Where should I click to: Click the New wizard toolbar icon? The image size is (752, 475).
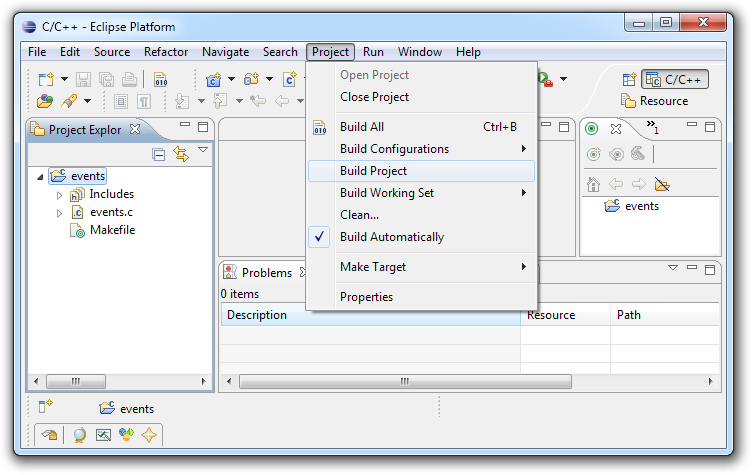[46, 79]
